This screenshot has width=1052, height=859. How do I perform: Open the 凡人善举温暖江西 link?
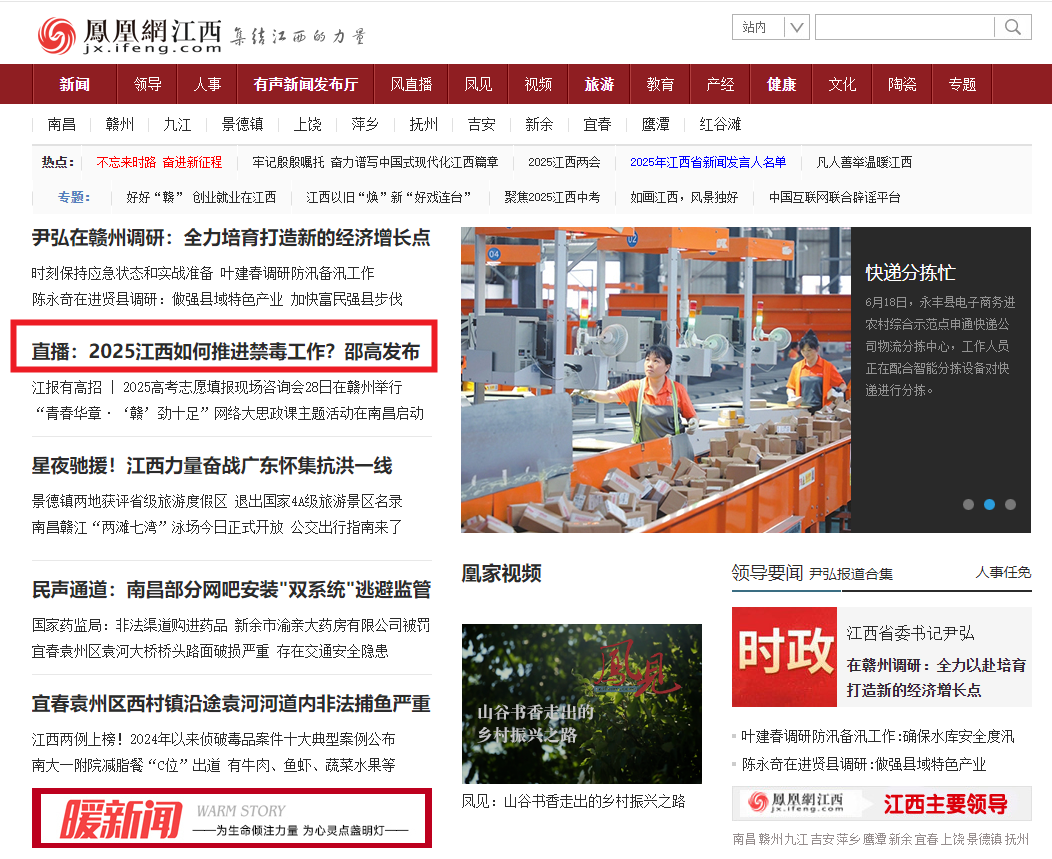pyautogui.click(x=863, y=162)
